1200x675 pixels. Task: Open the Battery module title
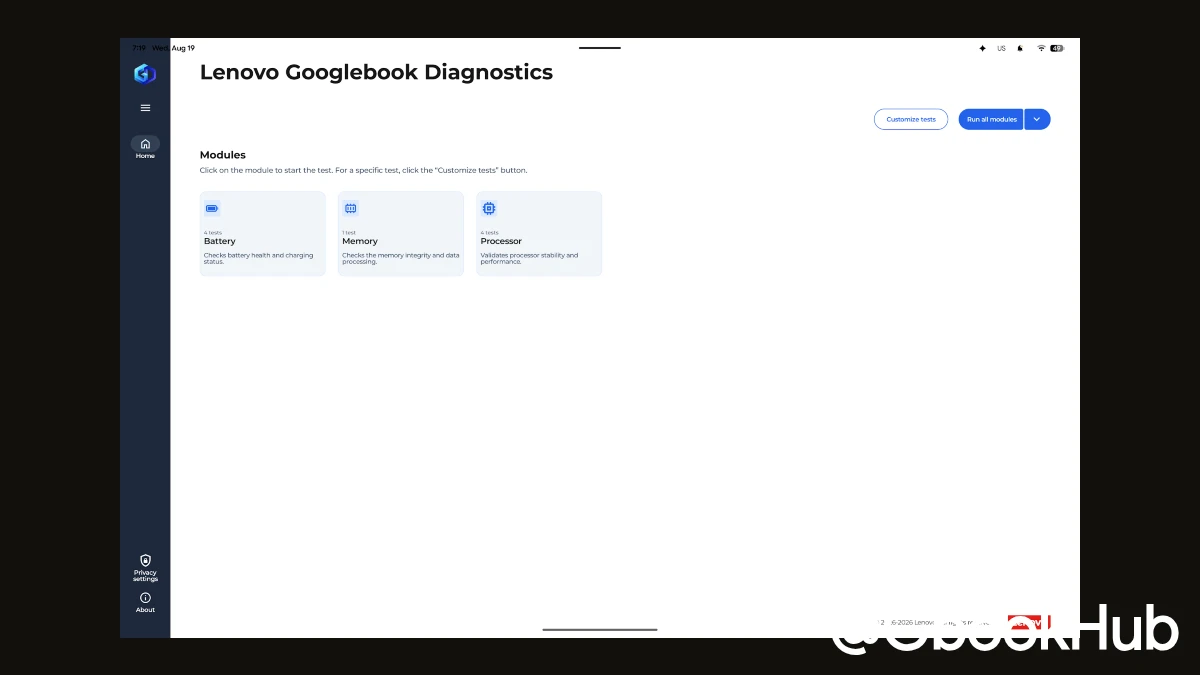pyautogui.click(x=220, y=241)
